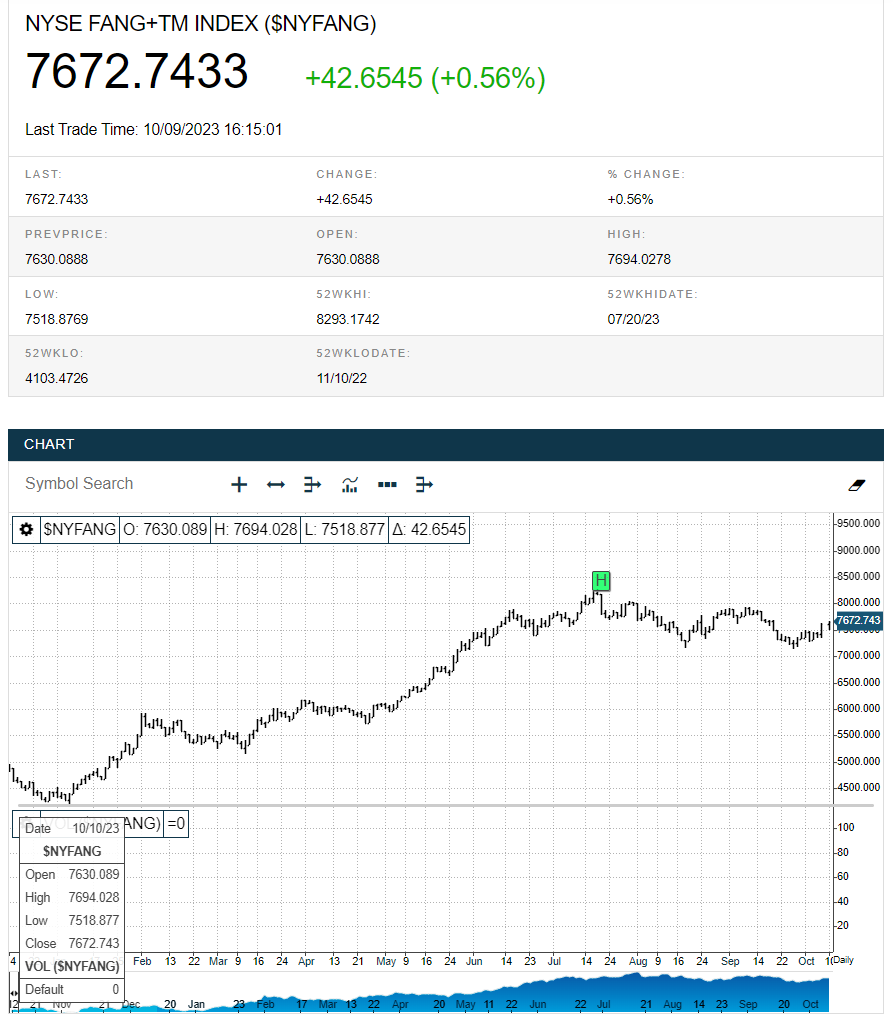
Task: Click the H: 7694.028 legend box
Action: (256, 529)
